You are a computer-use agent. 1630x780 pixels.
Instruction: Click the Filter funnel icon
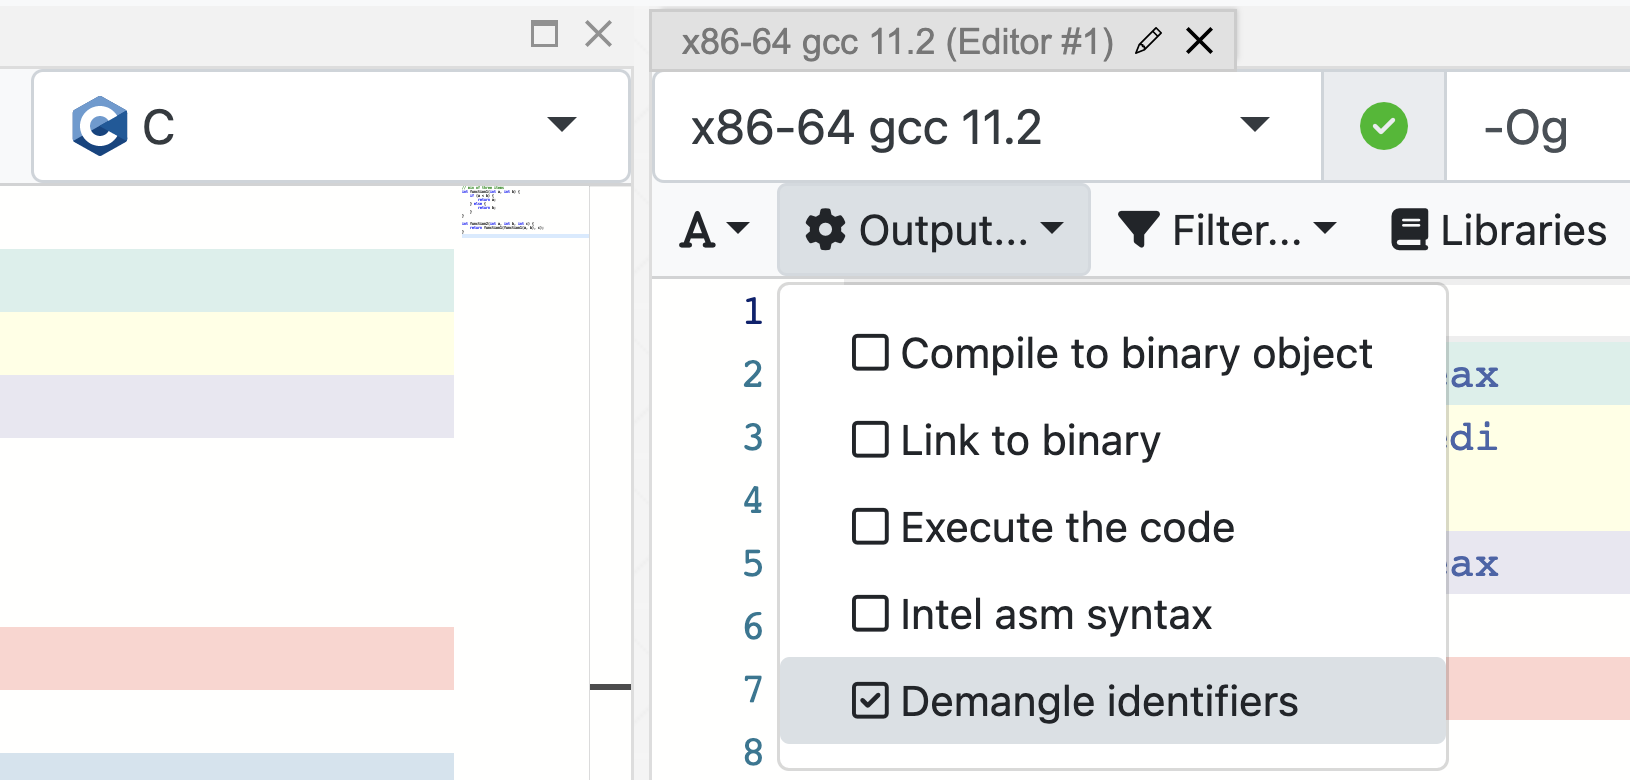[1138, 230]
